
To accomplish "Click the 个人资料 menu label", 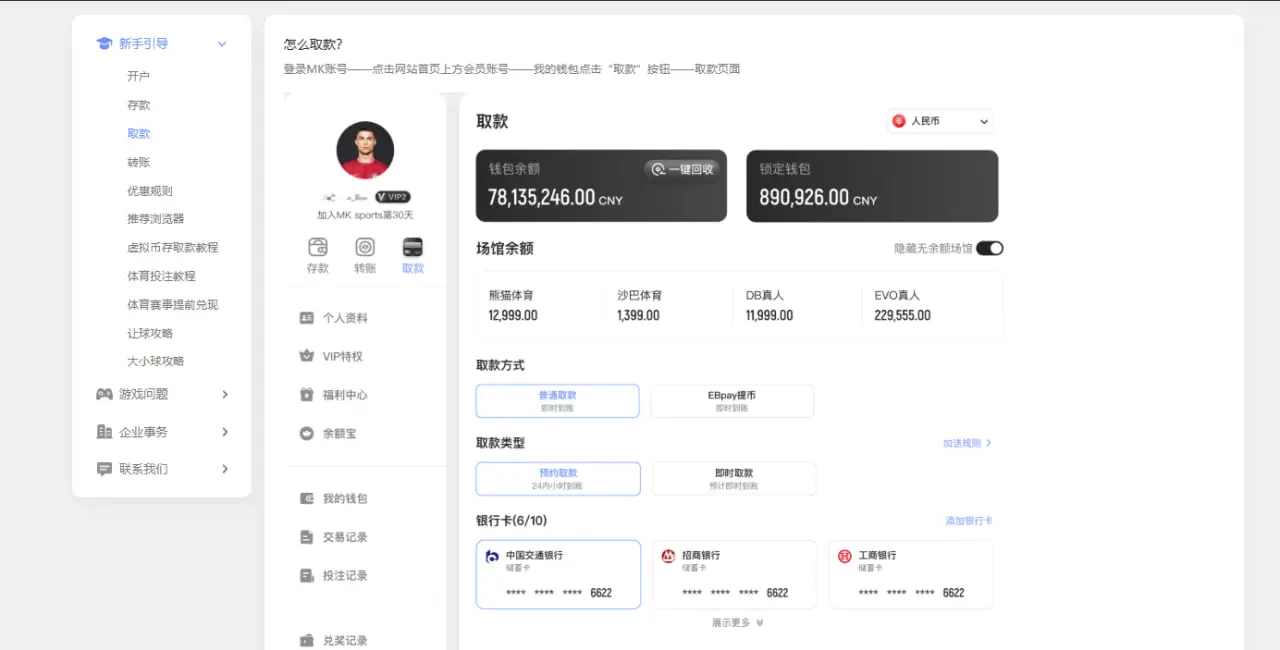I will pyautogui.click(x=345, y=318).
